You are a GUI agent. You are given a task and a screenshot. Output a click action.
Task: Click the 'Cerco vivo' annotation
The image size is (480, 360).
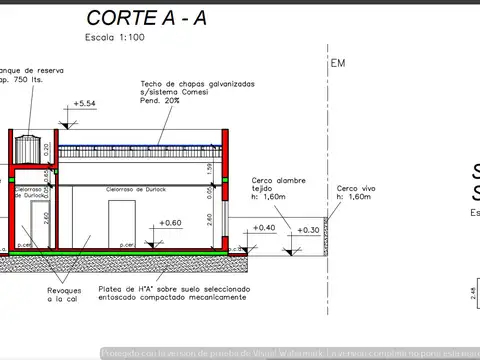(356, 189)
